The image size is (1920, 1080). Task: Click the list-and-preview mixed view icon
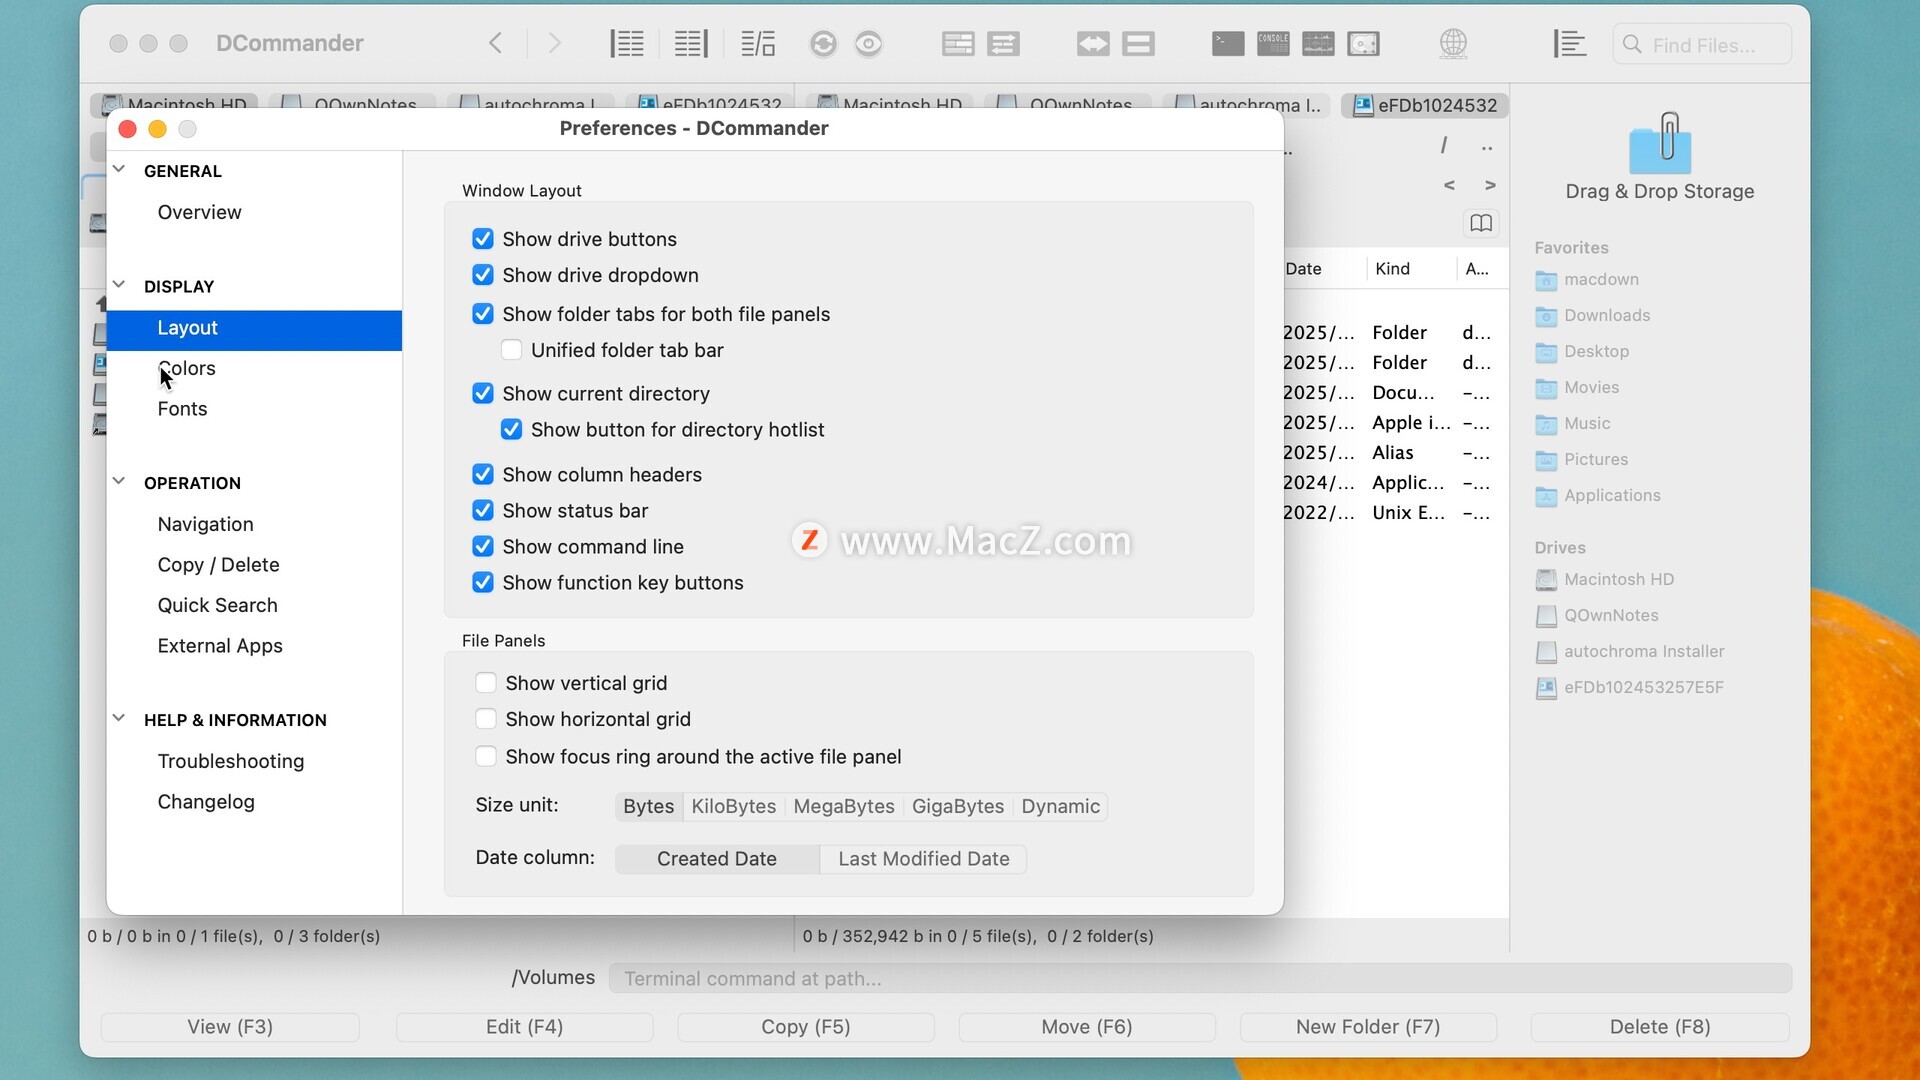[x=758, y=43]
